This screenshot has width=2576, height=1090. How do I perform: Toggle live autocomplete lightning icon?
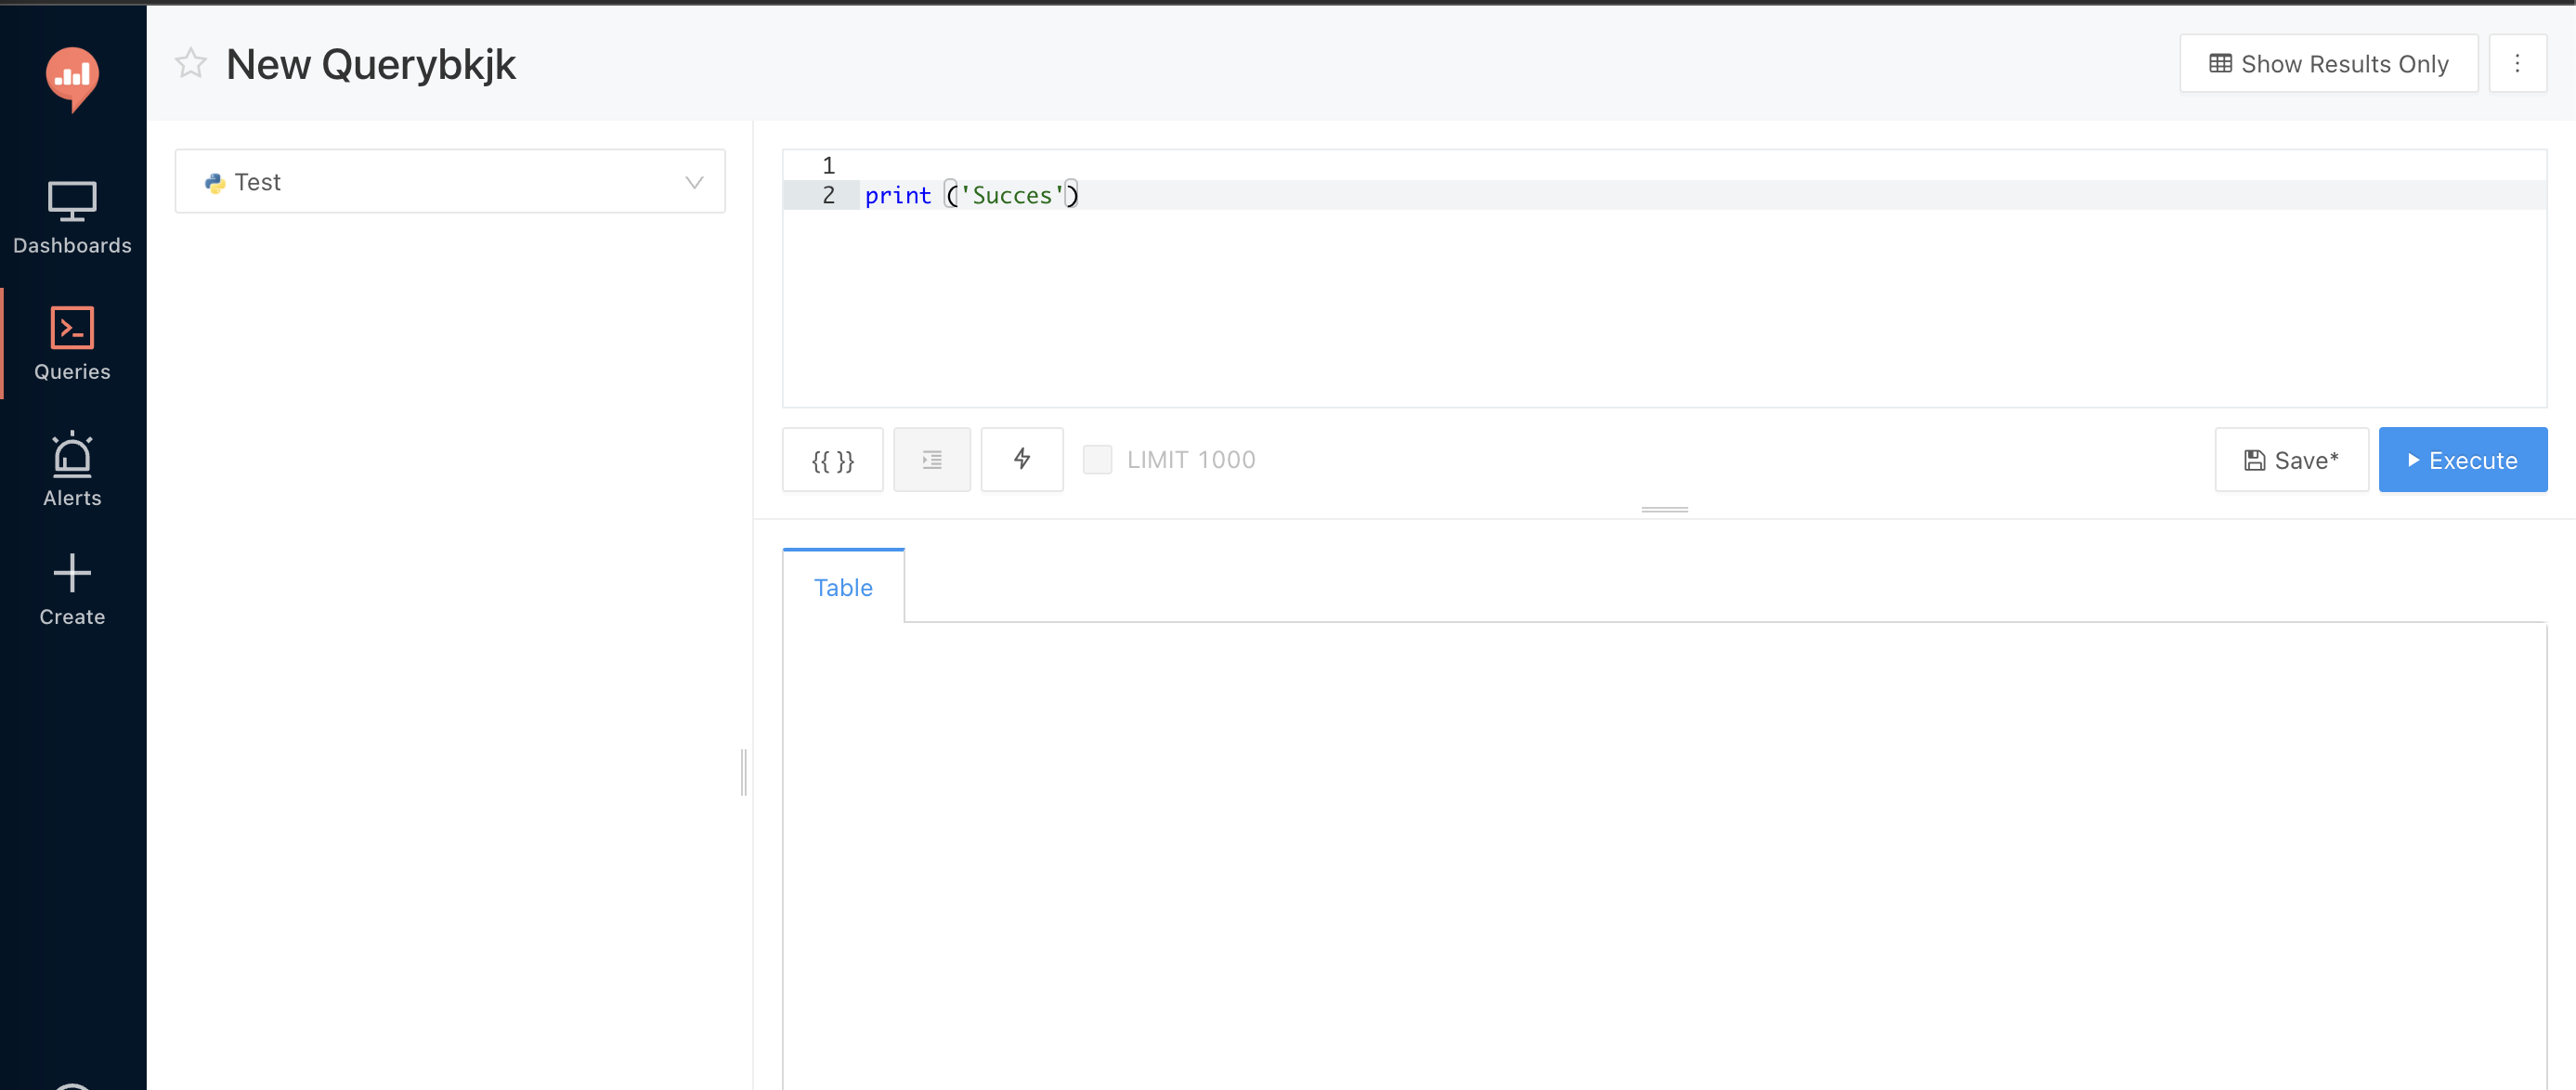1021,460
